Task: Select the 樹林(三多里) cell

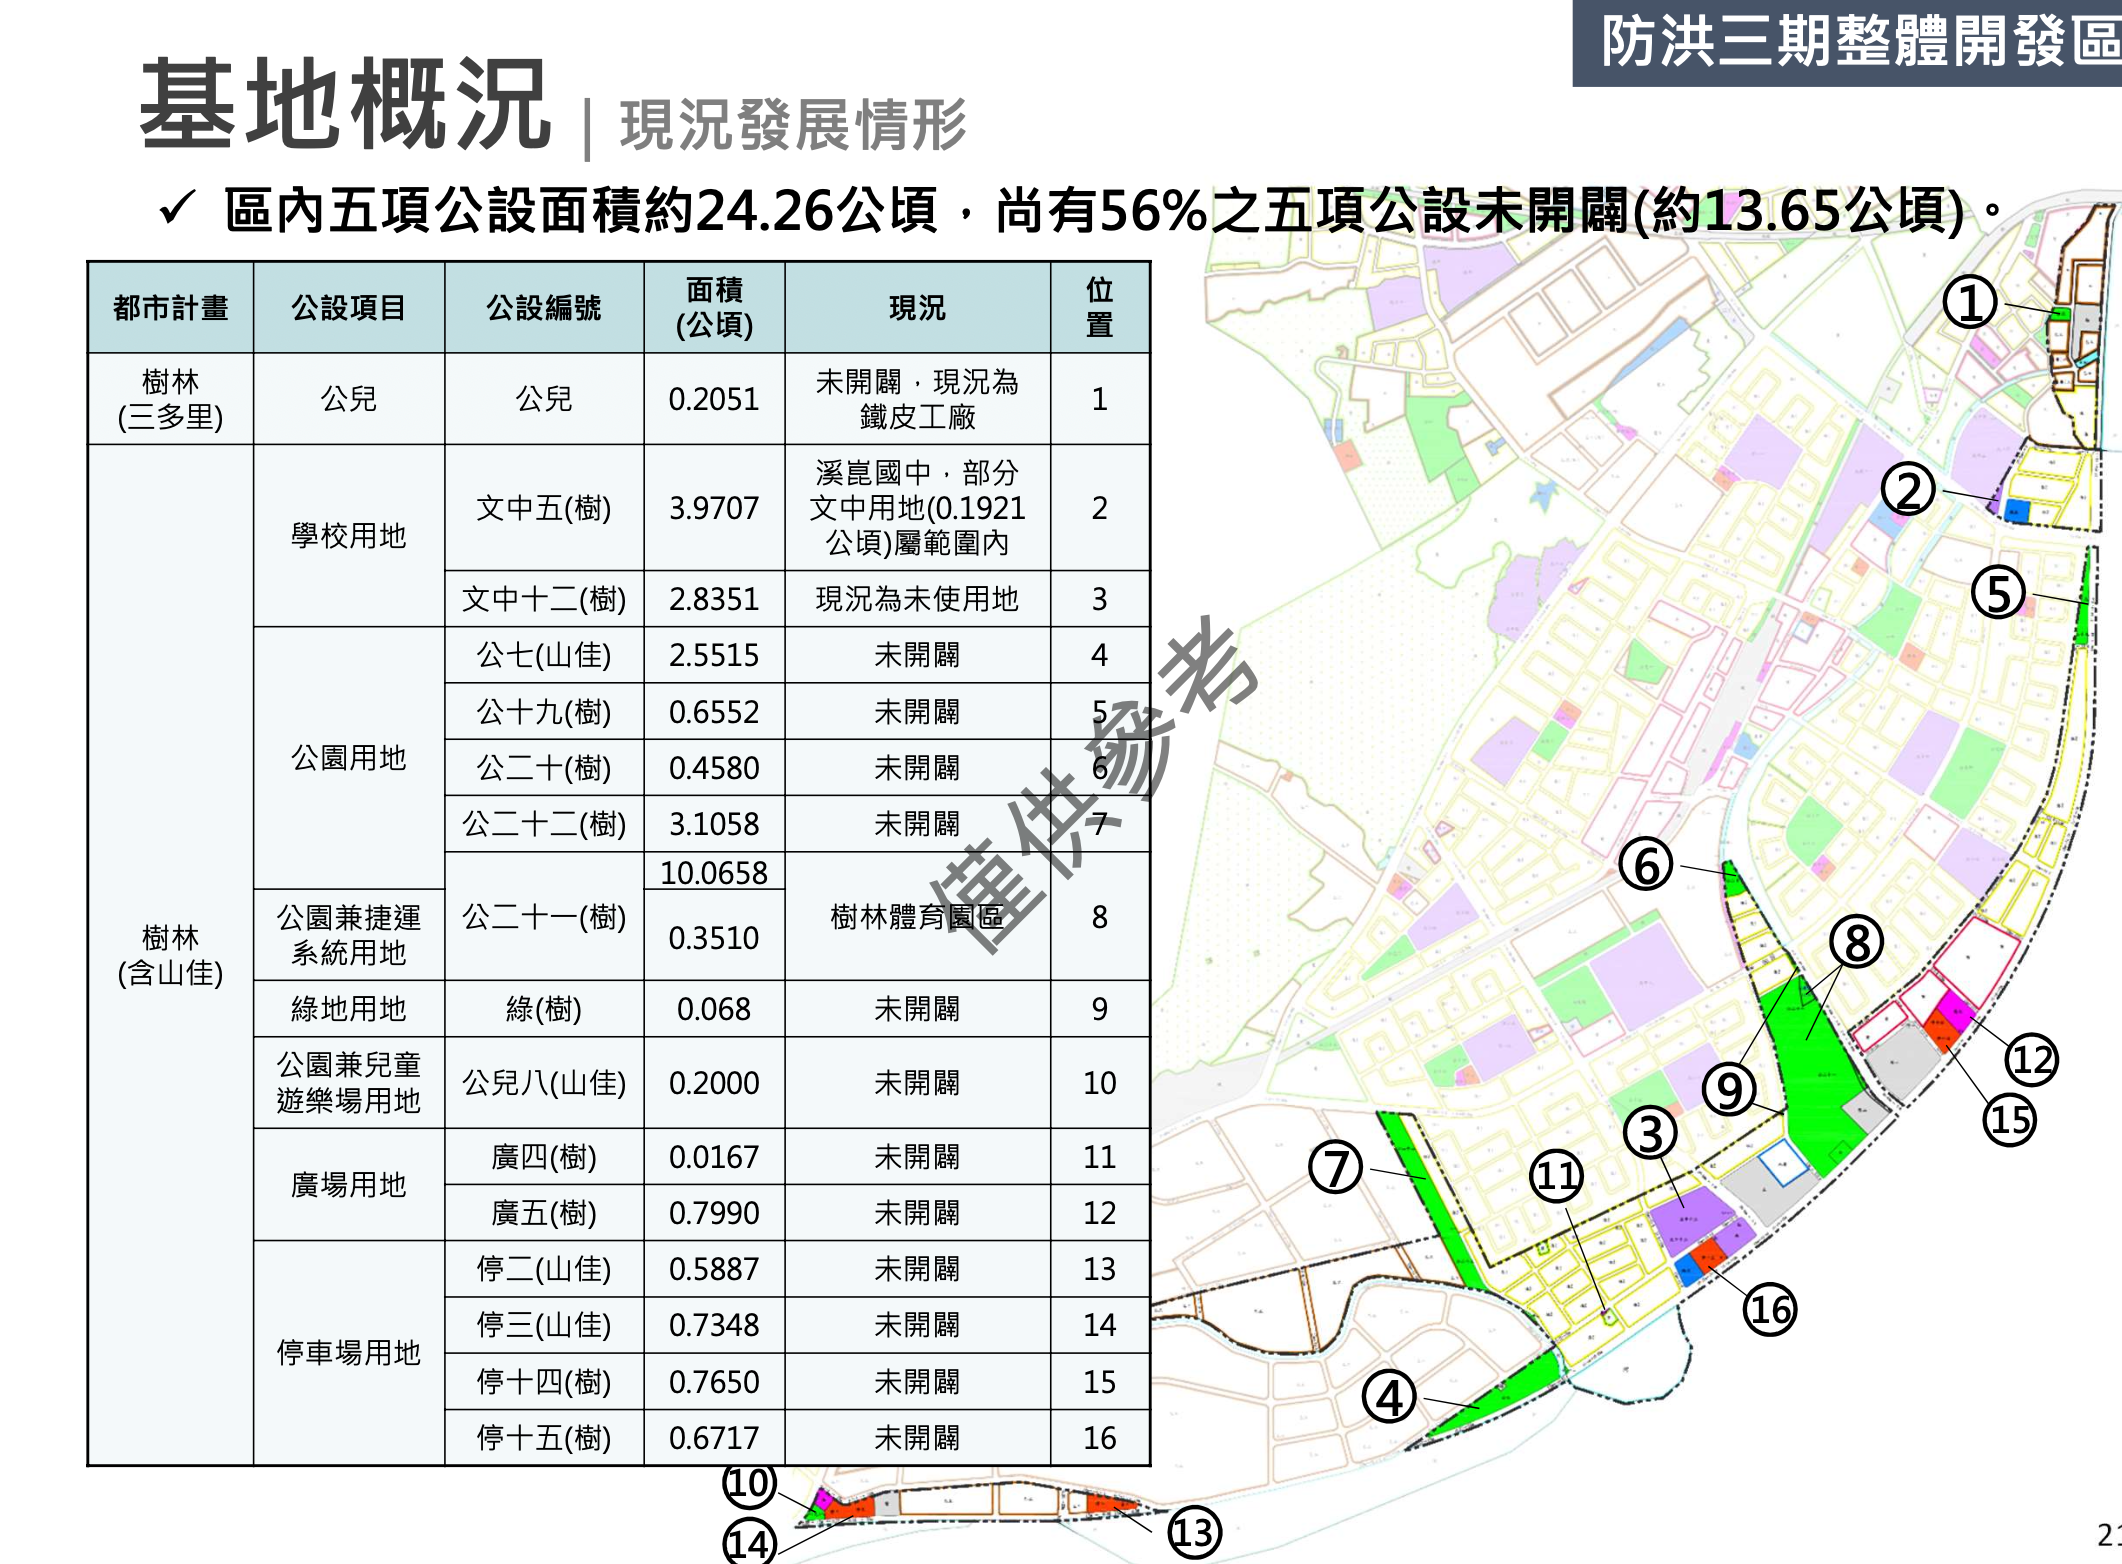Action: pyautogui.click(x=171, y=399)
